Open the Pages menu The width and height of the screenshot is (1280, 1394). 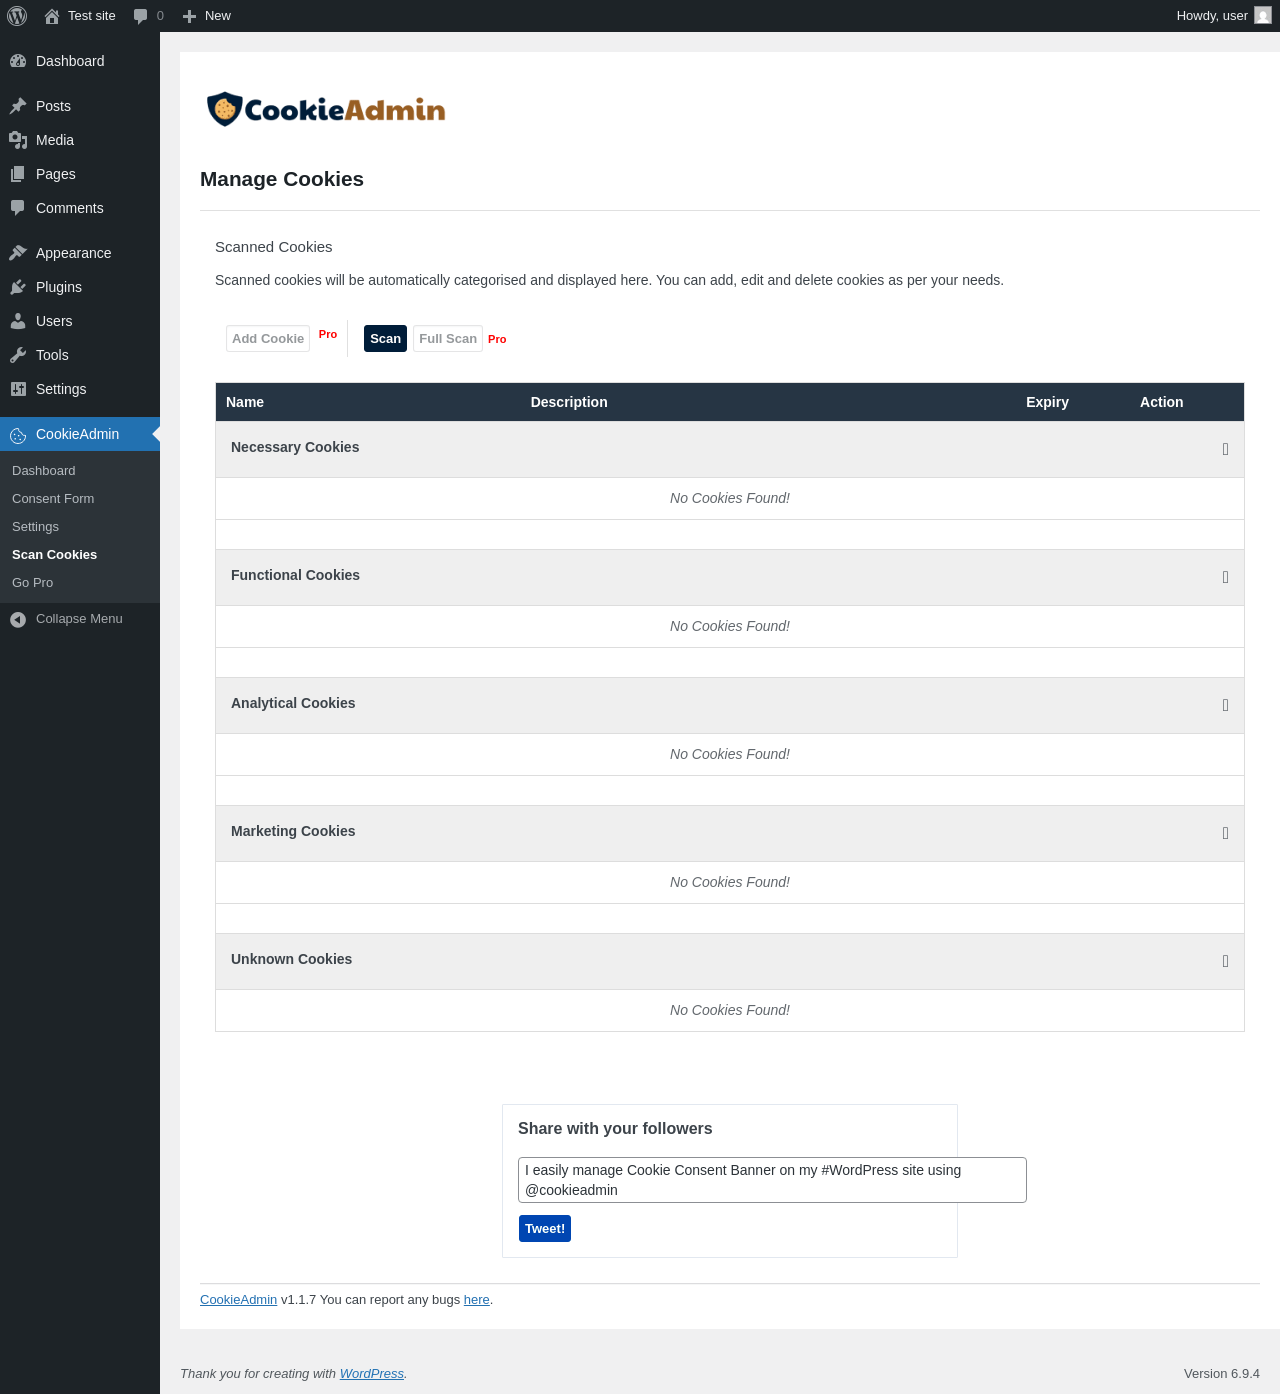pos(80,174)
